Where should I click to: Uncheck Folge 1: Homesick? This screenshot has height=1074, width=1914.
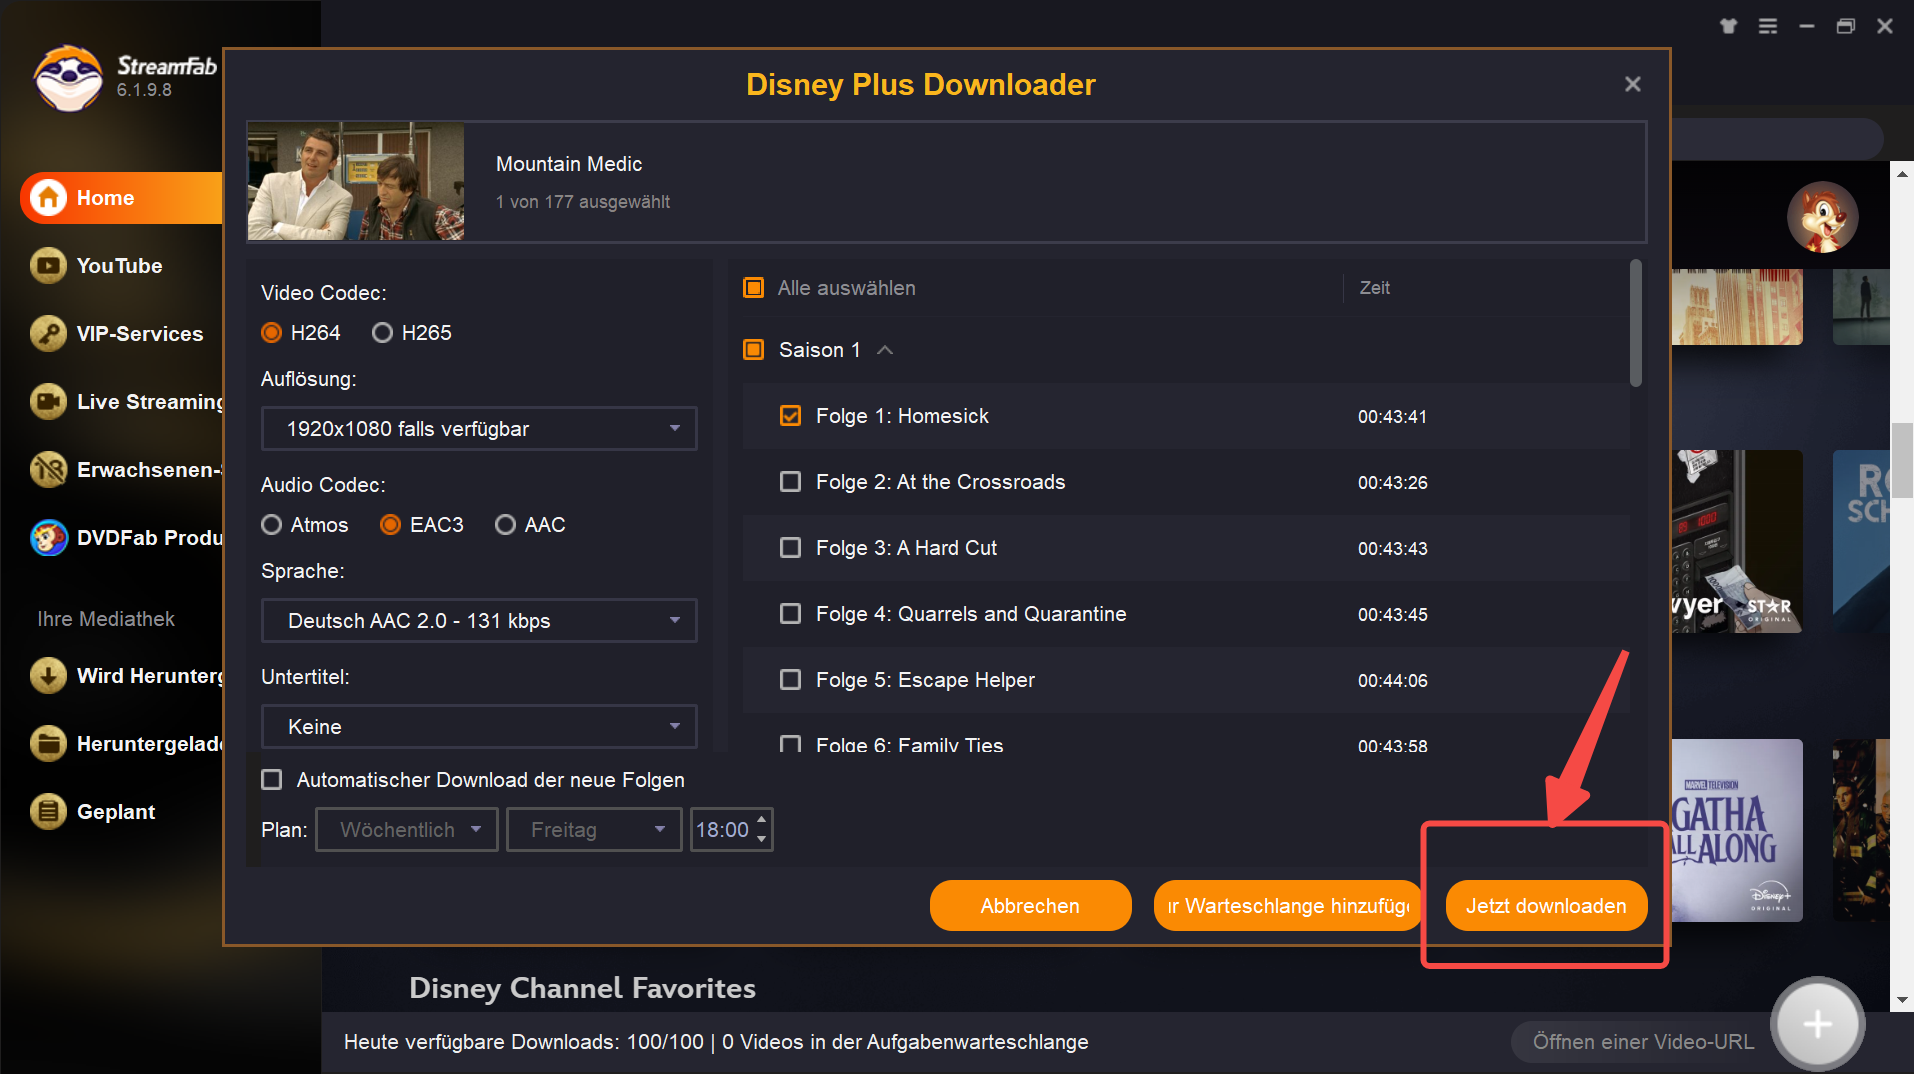coord(790,416)
